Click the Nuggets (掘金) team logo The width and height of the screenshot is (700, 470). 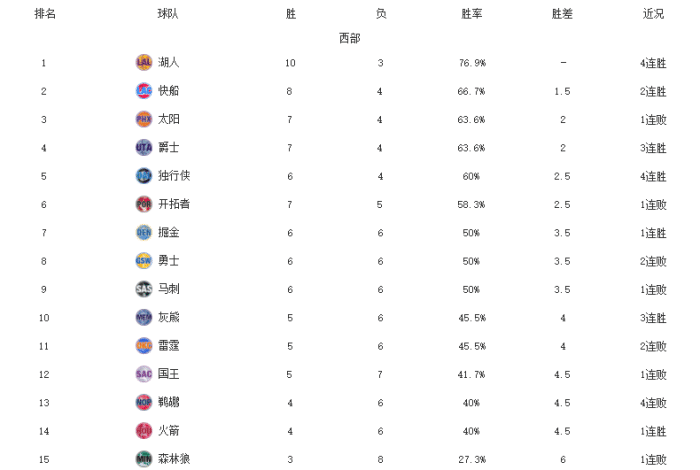coord(144,232)
